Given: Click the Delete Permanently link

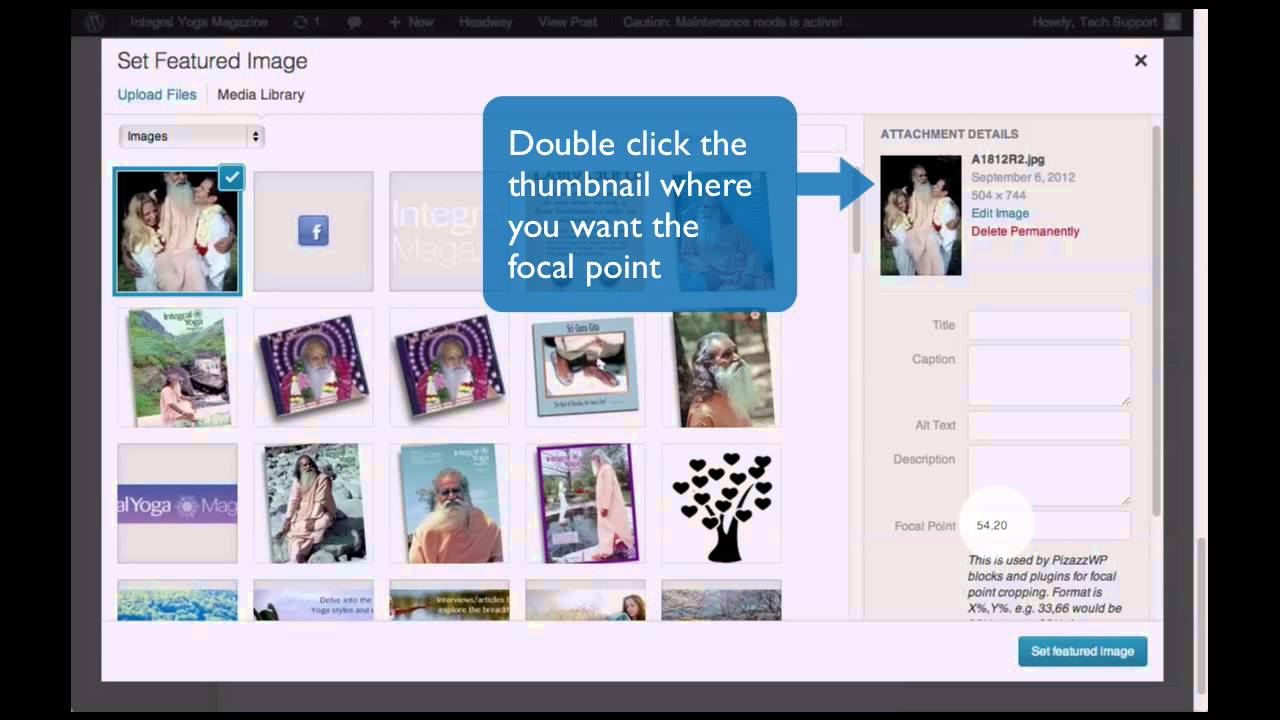Looking at the screenshot, I should click(1025, 231).
